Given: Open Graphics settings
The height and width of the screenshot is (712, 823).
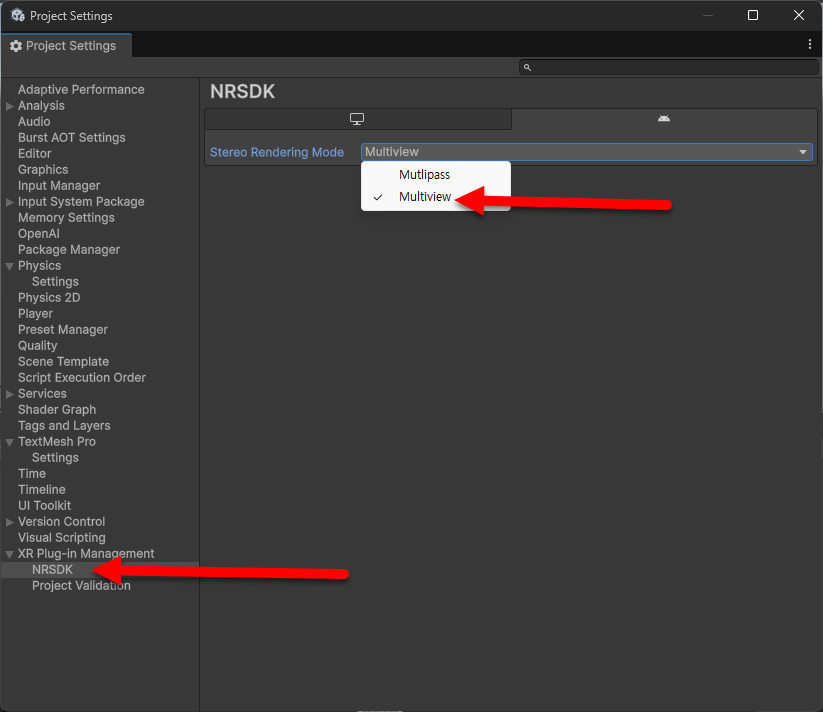Looking at the screenshot, I should pyautogui.click(x=43, y=169).
